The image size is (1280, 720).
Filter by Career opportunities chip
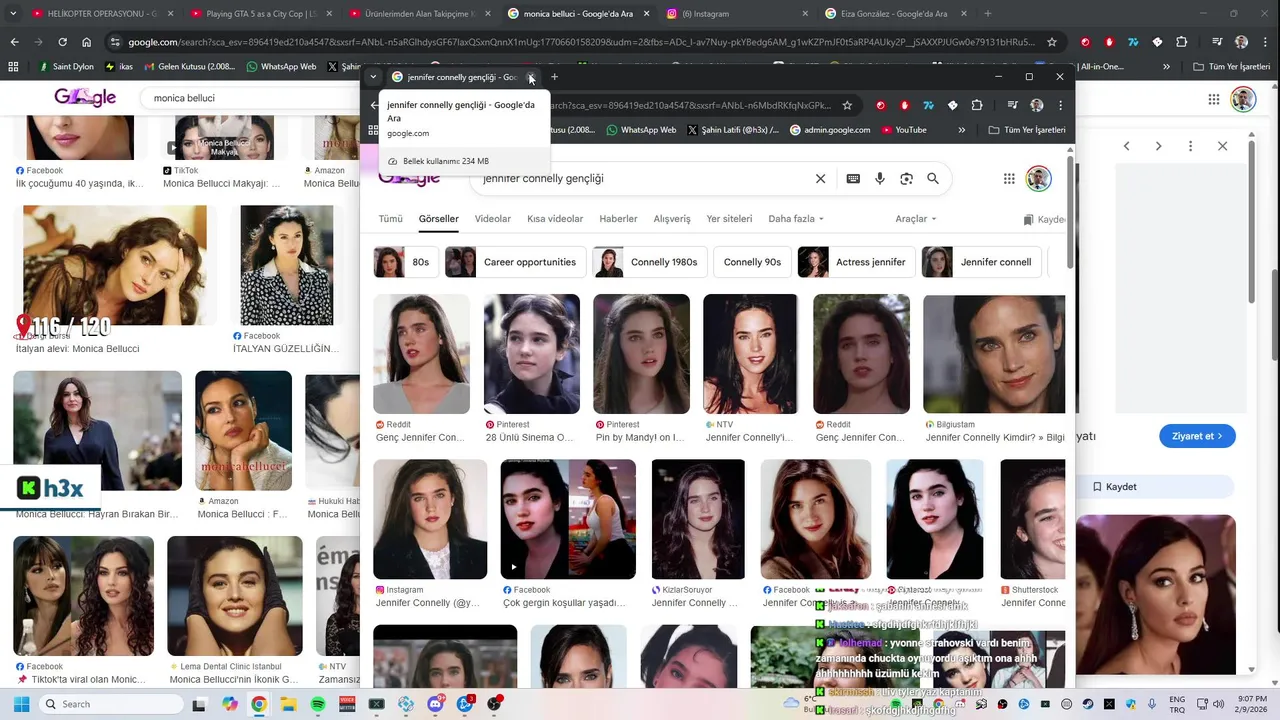point(515,262)
